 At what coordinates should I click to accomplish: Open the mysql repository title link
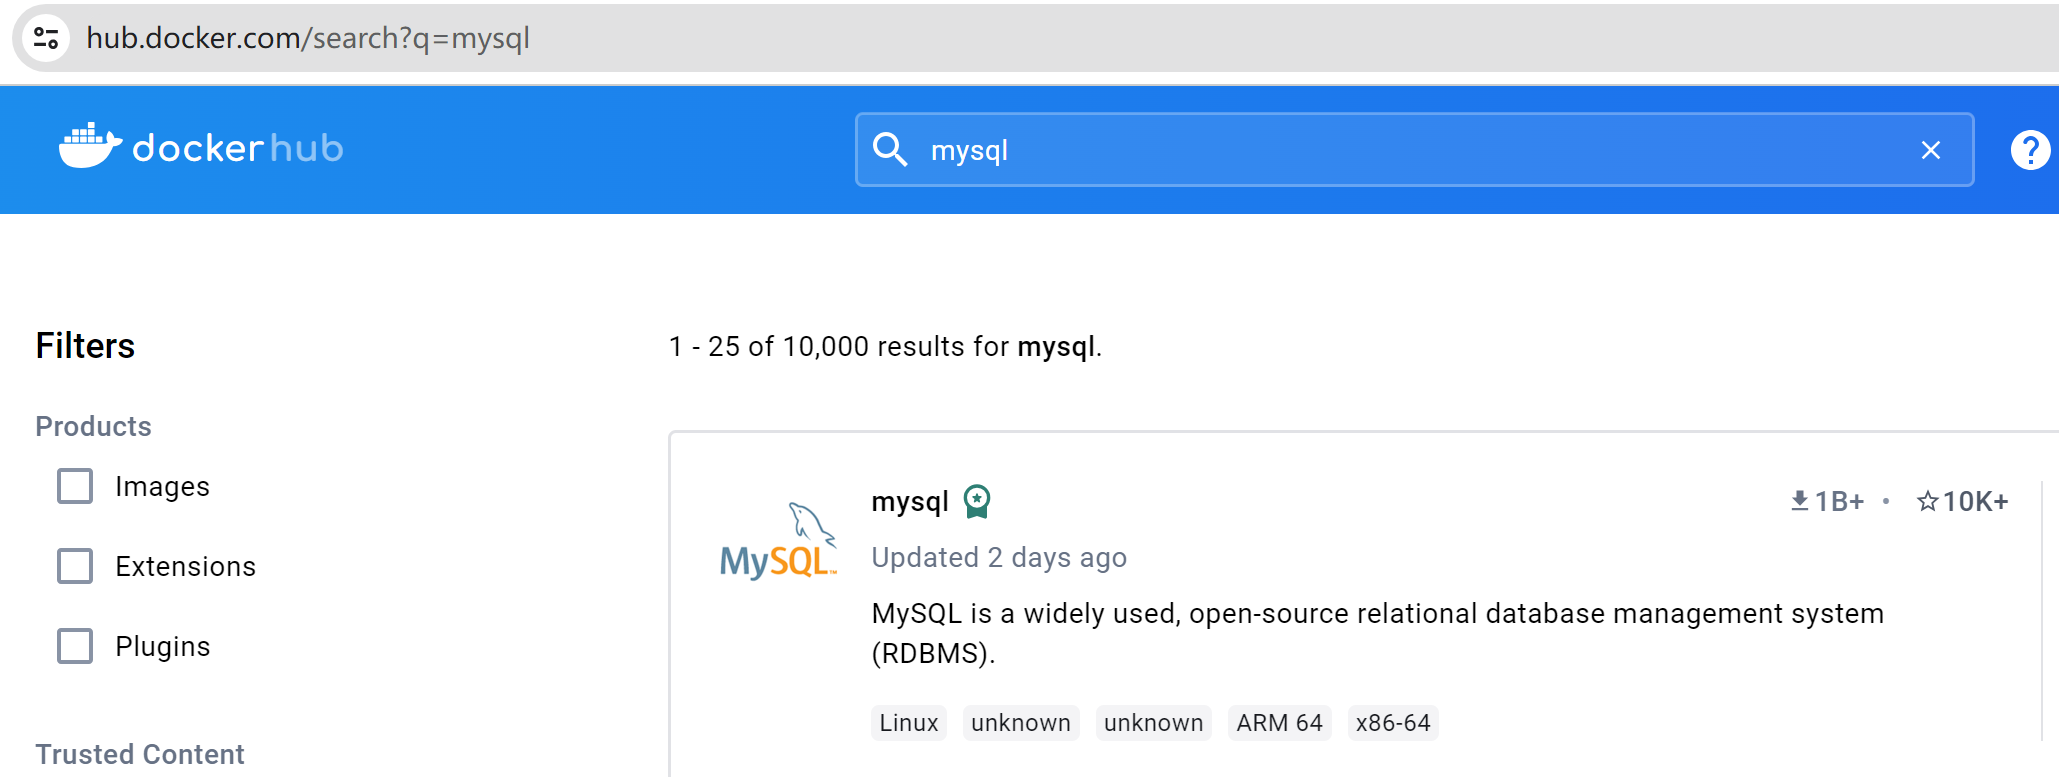(x=909, y=501)
